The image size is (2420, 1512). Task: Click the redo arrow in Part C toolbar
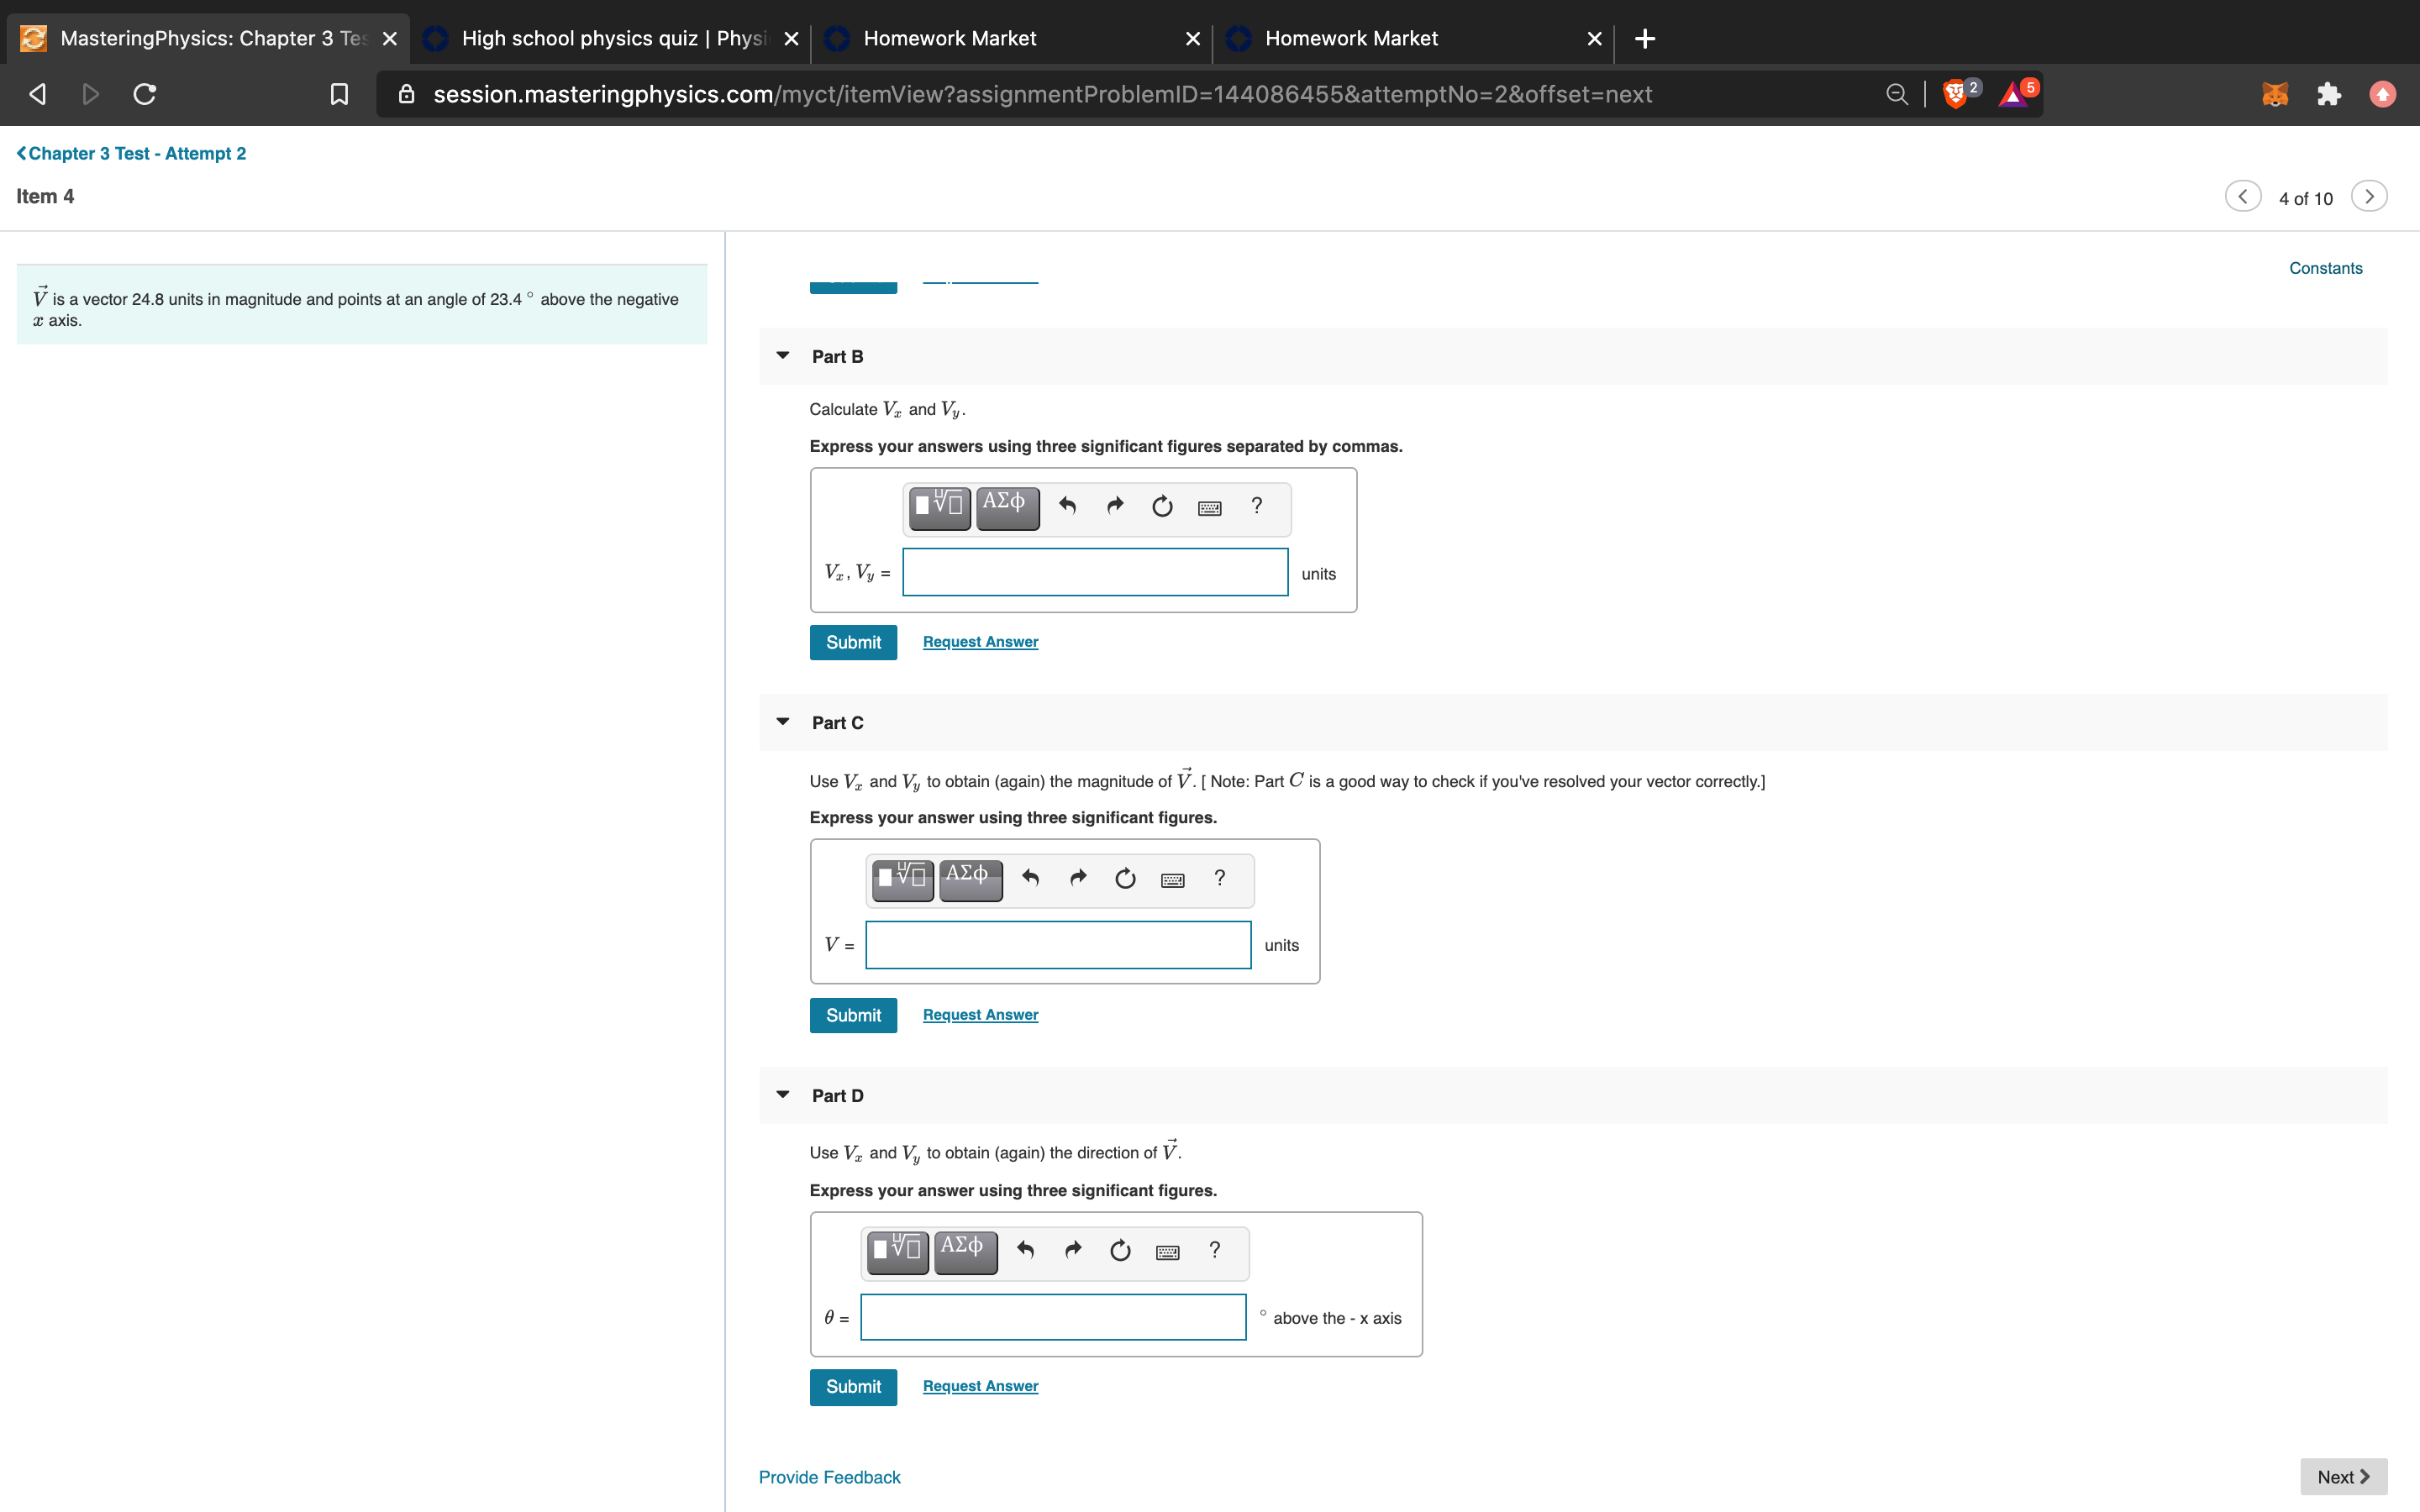click(x=1077, y=878)
